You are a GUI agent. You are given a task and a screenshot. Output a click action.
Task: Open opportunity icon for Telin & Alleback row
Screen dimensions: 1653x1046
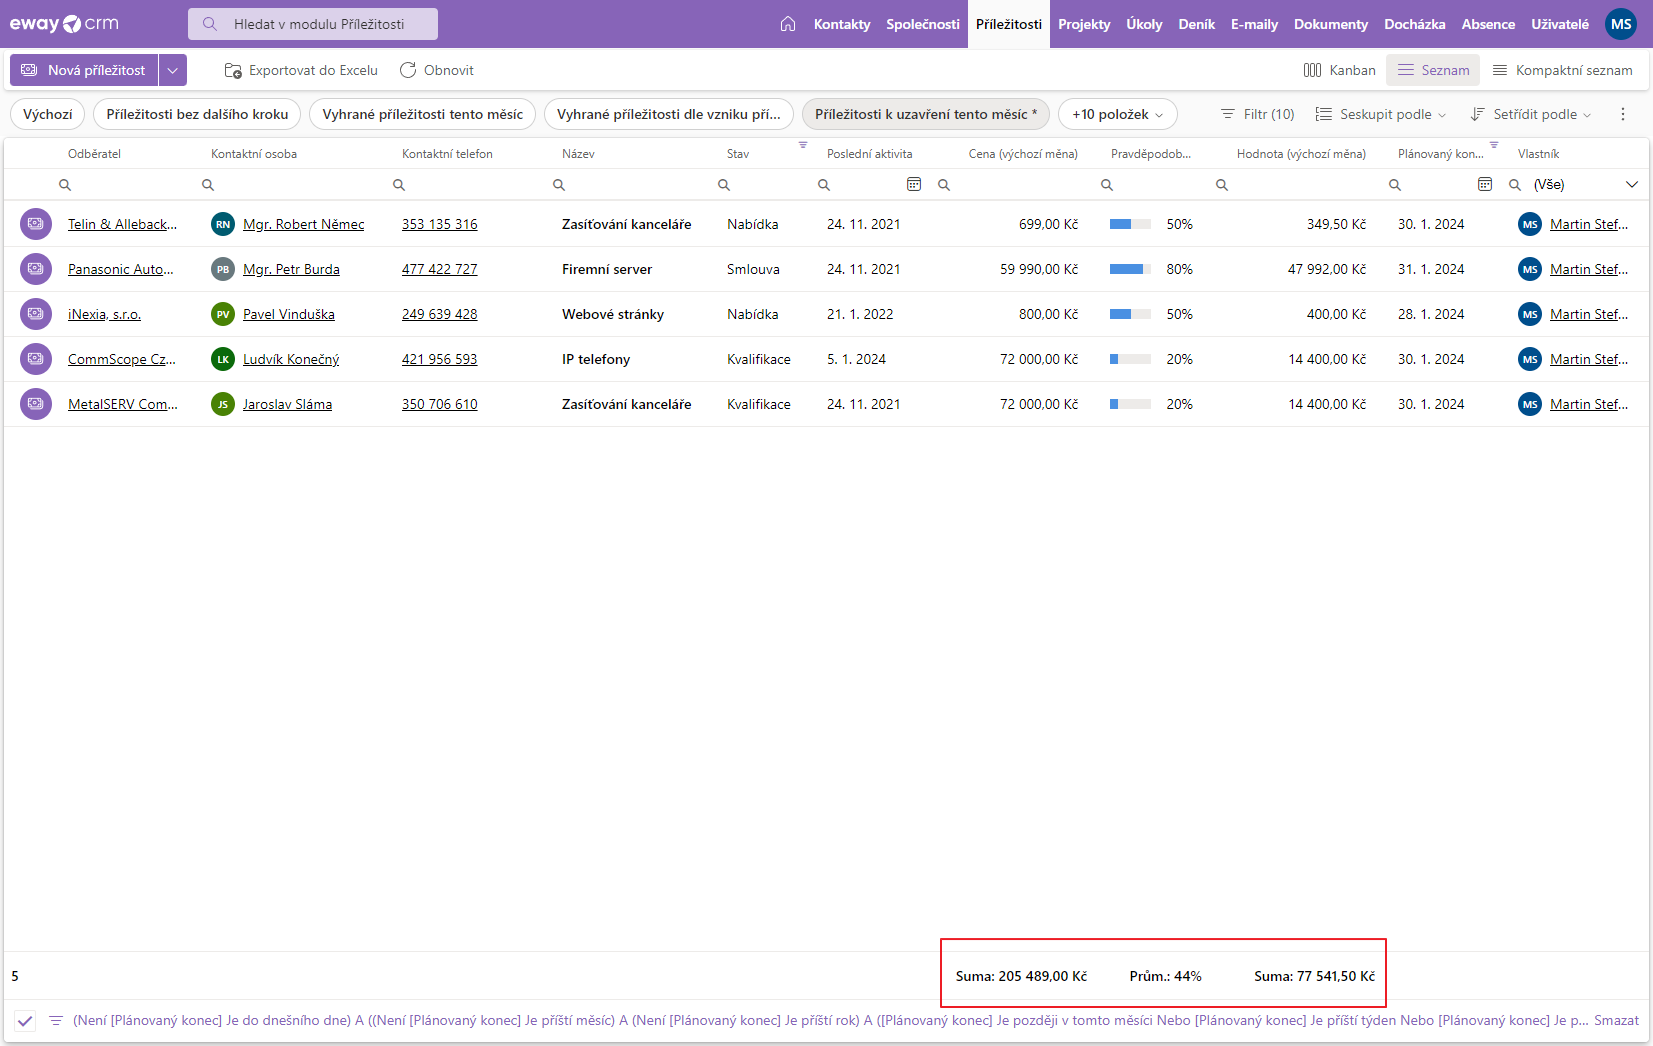click(x=36, y=224)
